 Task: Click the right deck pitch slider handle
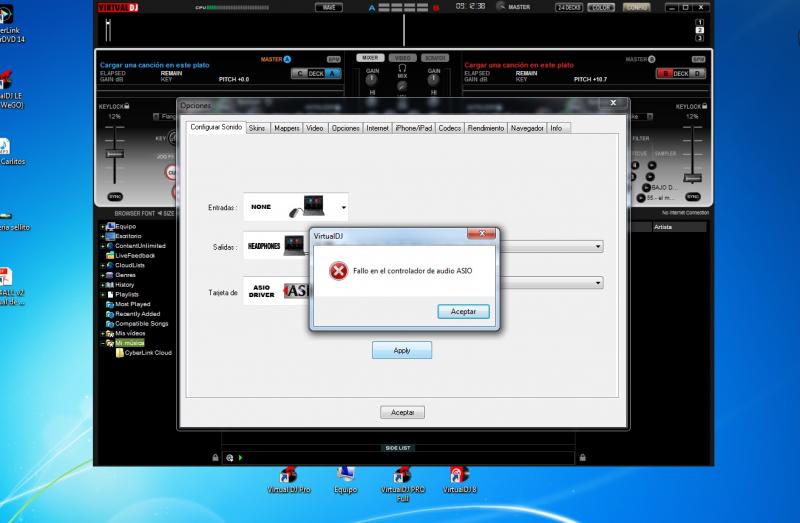(692, 178)
